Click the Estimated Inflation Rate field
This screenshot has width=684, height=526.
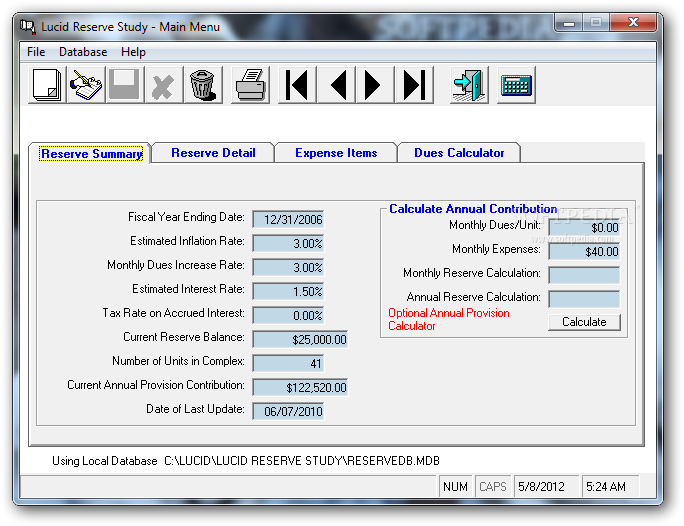point(288,243)
